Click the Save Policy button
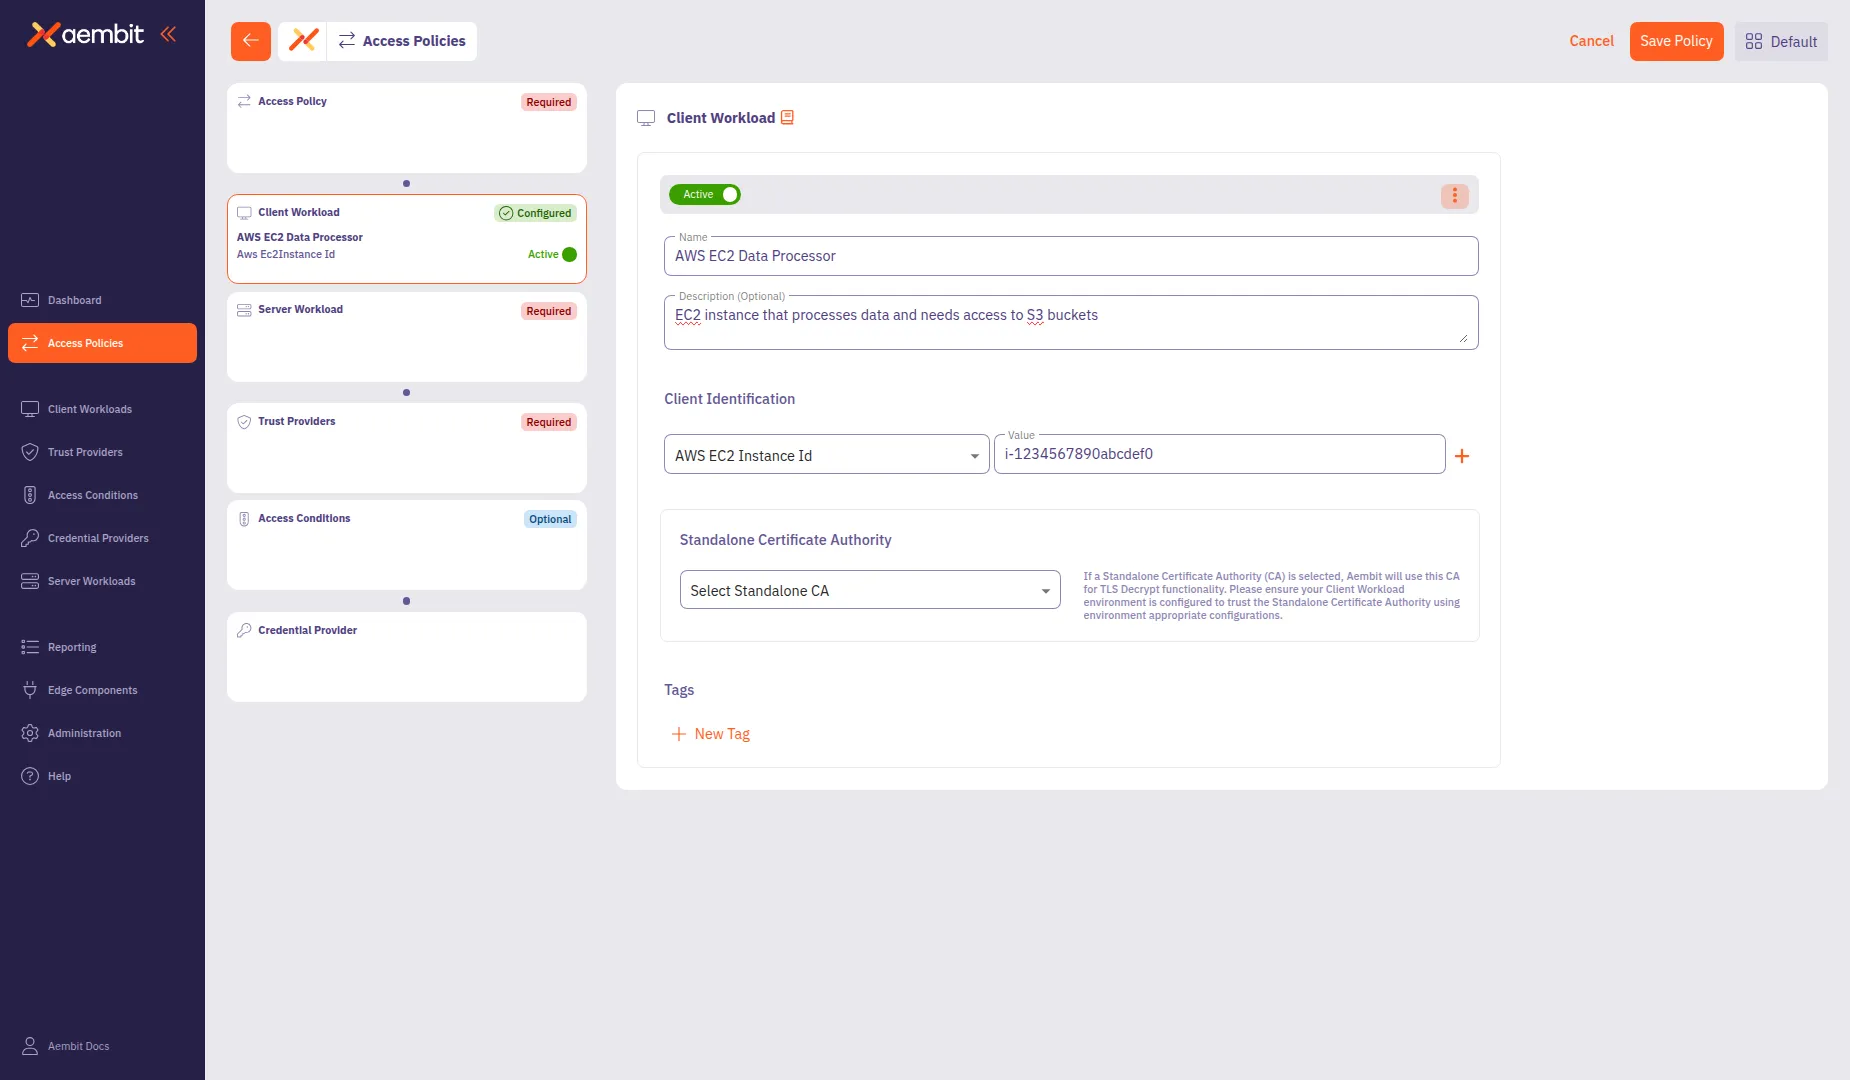 point(1676,41)
